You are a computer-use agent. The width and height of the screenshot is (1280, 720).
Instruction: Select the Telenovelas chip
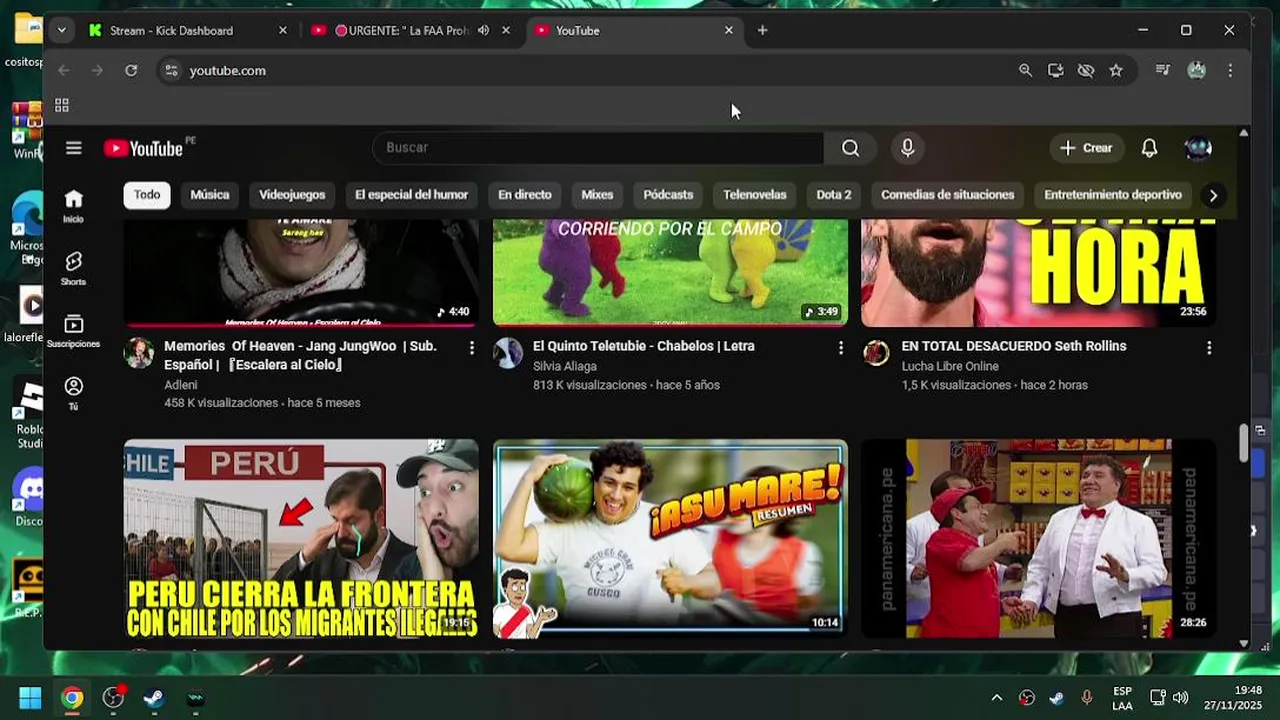click(x=755, y=195)
